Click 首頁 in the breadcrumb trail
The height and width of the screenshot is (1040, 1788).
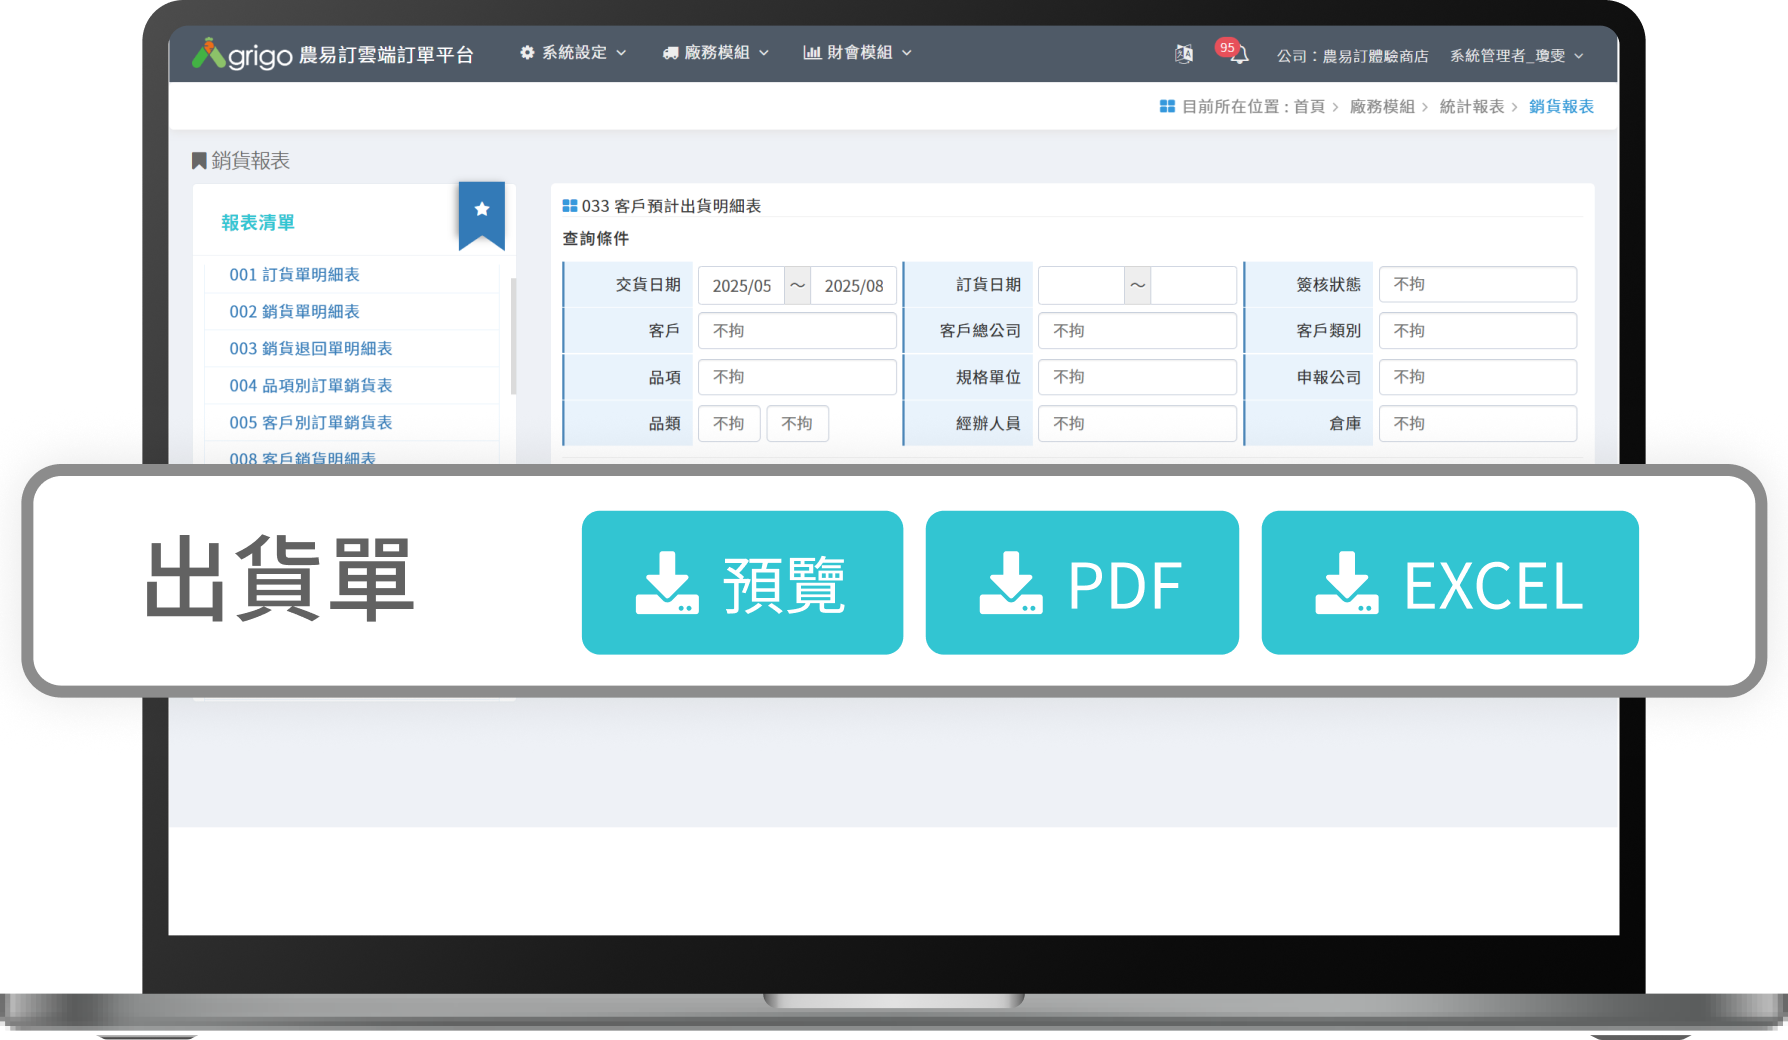coord(1310,106)
